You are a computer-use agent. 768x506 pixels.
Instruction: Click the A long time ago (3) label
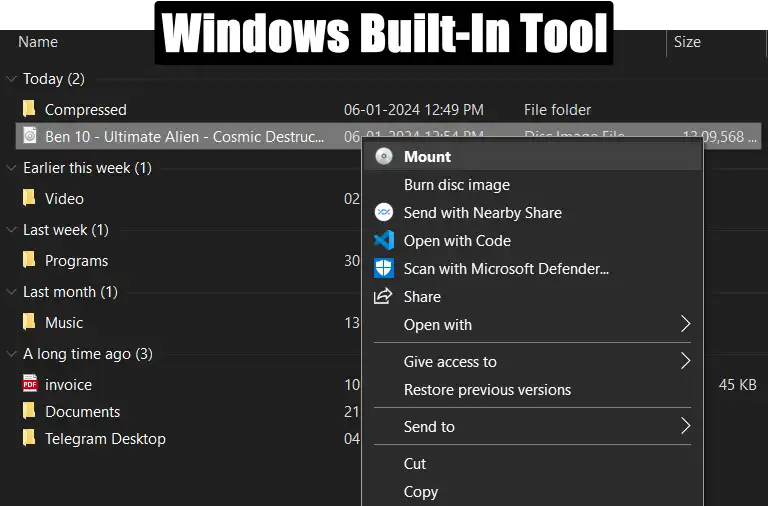point(88,354)
